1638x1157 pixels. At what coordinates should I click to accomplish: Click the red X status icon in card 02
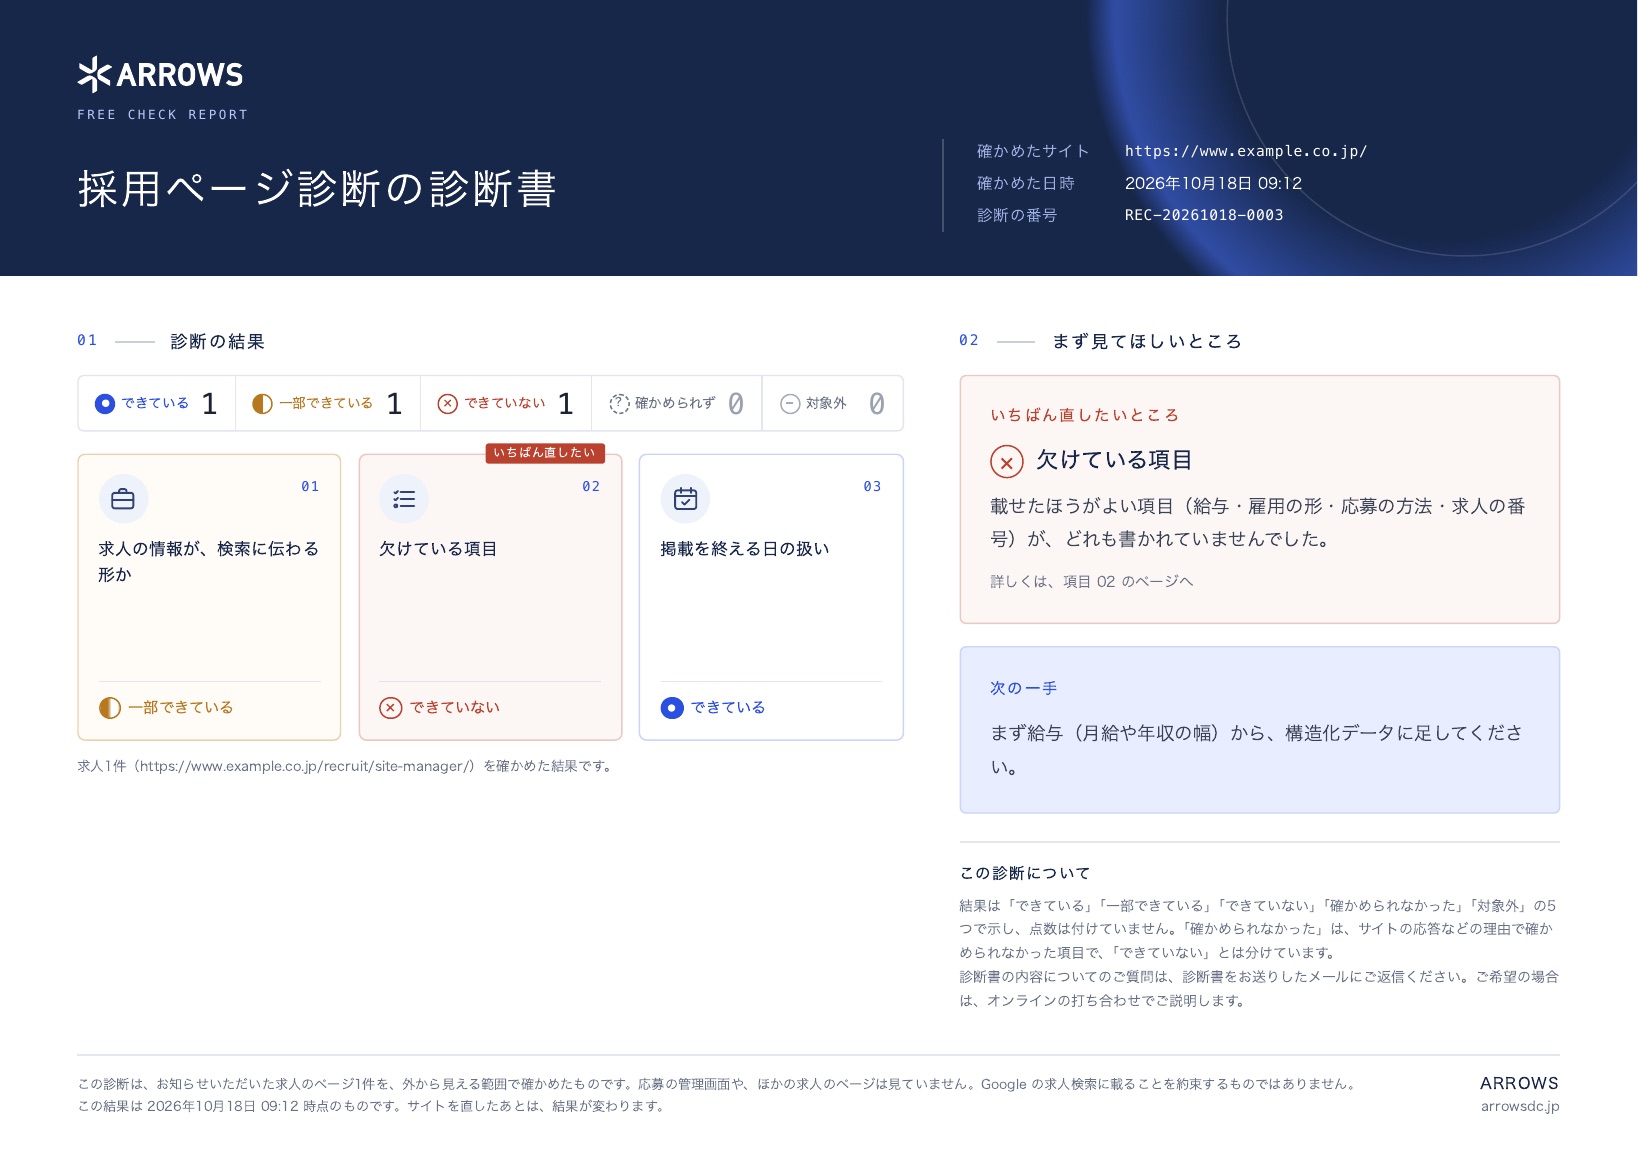[x=391, y=708]
